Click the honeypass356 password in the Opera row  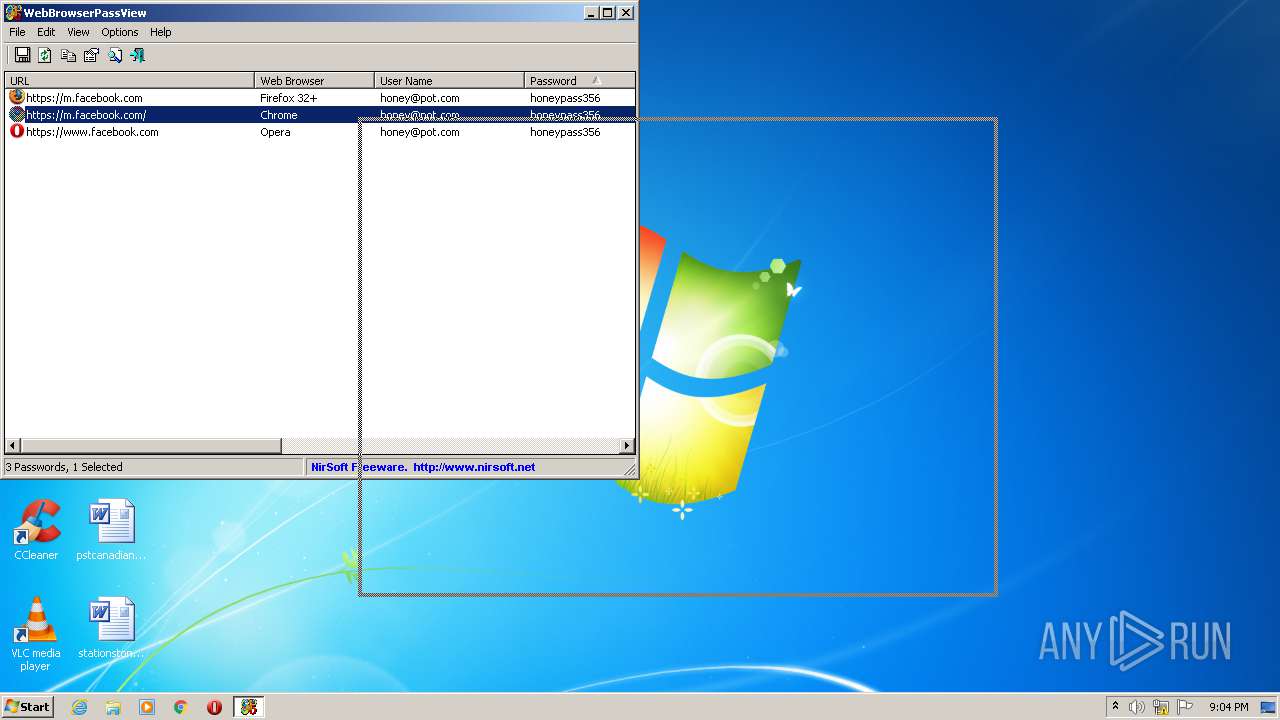tap(565, 132)
